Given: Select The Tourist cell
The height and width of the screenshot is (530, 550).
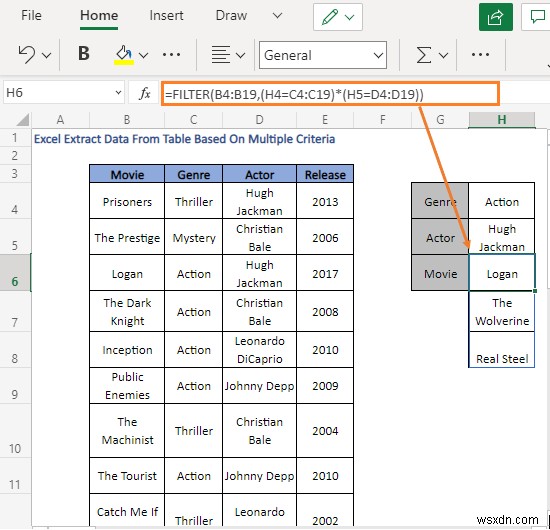Looking at the screenshot, I should [127, 475].
